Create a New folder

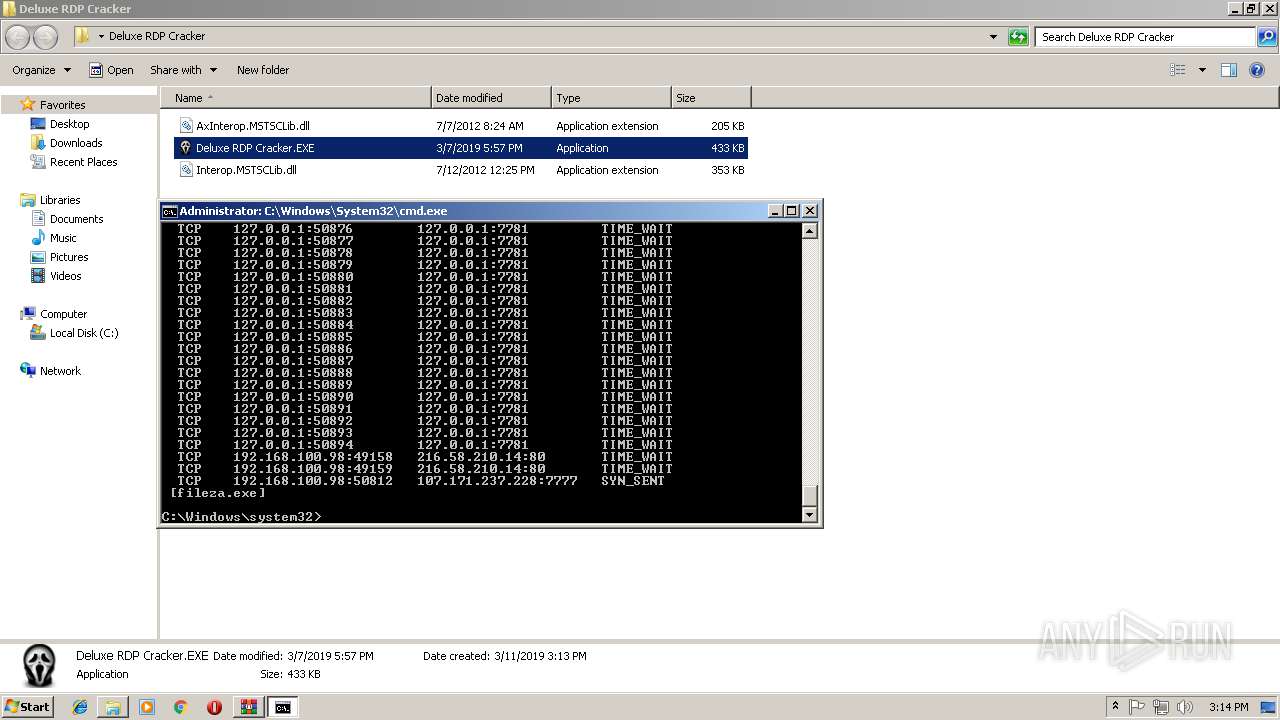coord(263,70)
